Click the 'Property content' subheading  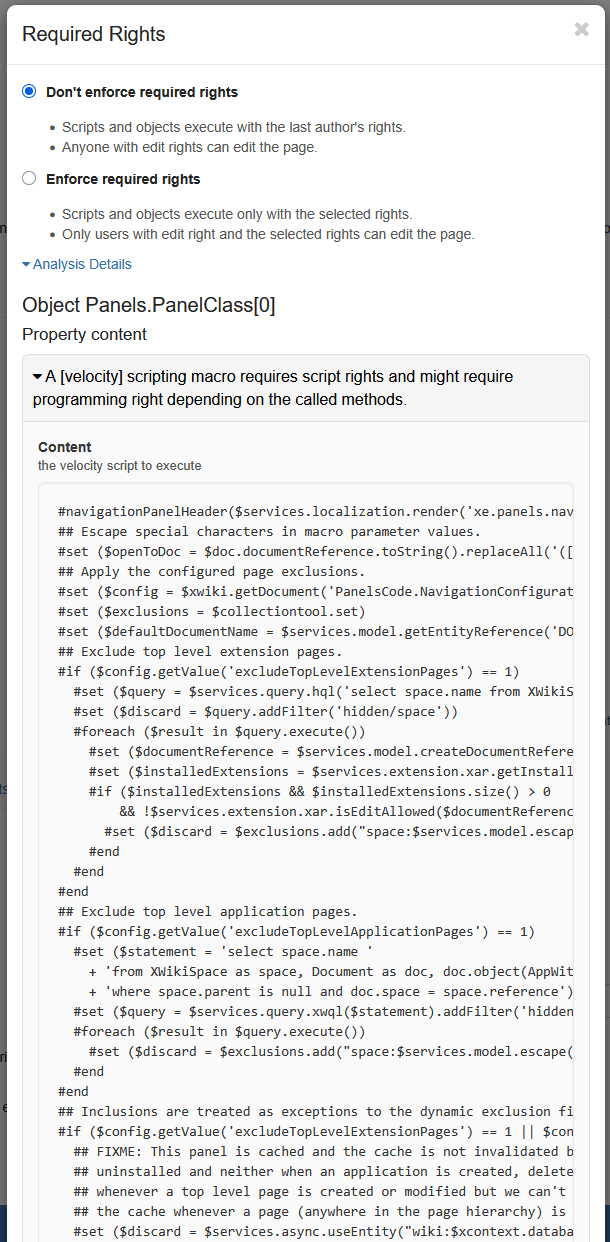tap(84, 334)
